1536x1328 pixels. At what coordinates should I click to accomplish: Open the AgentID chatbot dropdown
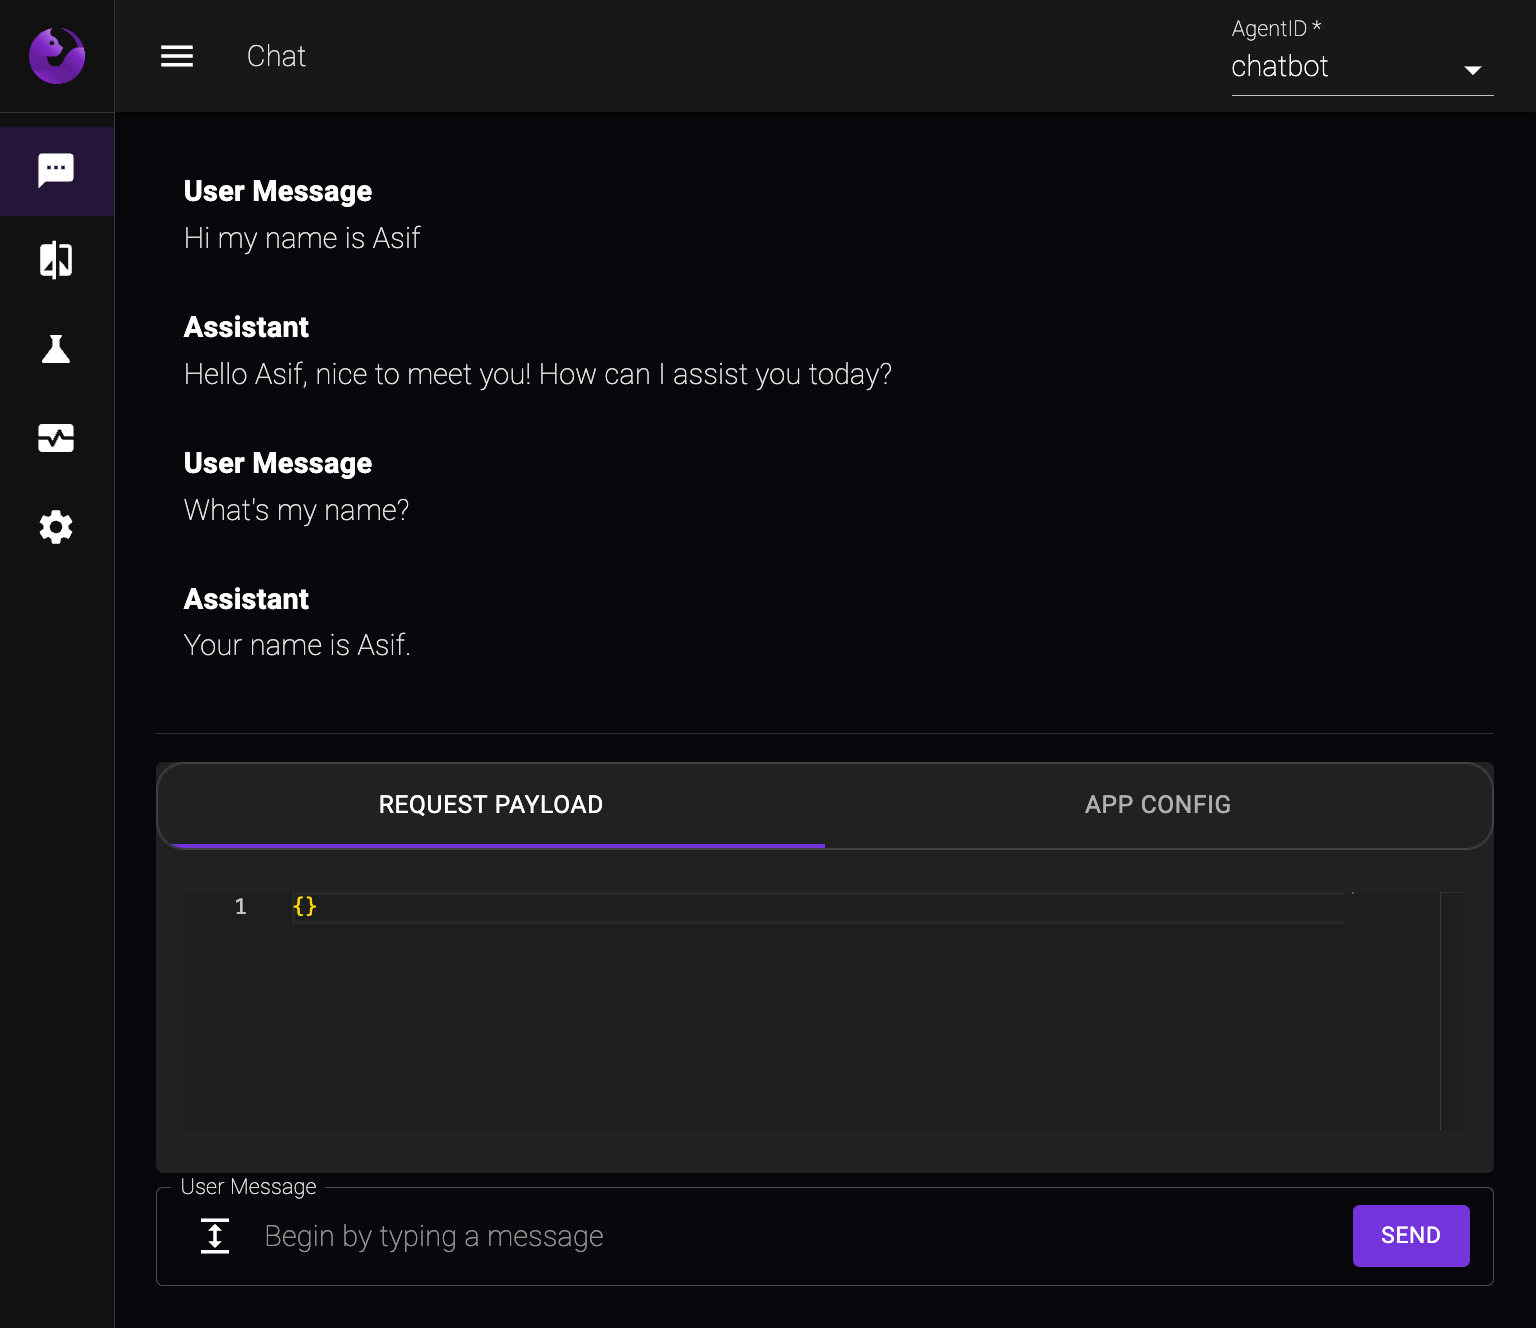pyautogui.click(x=1362, y=67)
